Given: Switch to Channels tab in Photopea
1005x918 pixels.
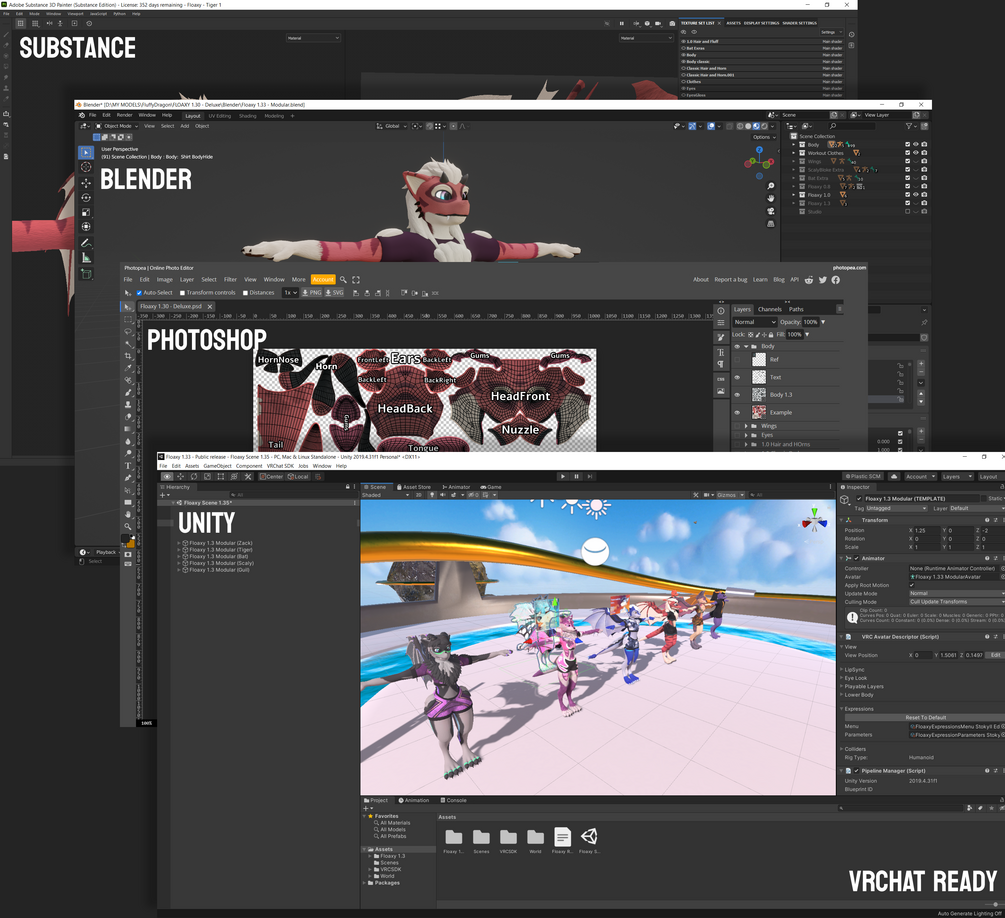Looking at the screenshot, I should (x=769, y=309).
